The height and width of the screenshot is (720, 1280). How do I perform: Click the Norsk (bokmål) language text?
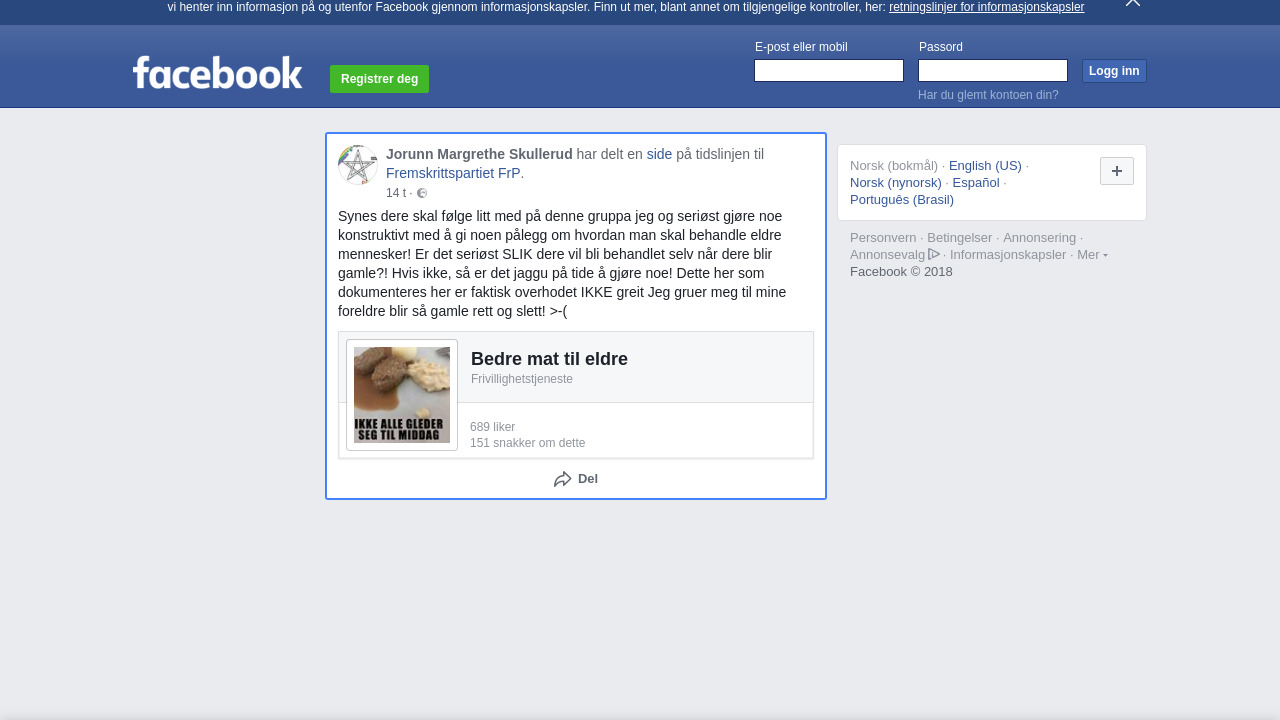point(894,166)
